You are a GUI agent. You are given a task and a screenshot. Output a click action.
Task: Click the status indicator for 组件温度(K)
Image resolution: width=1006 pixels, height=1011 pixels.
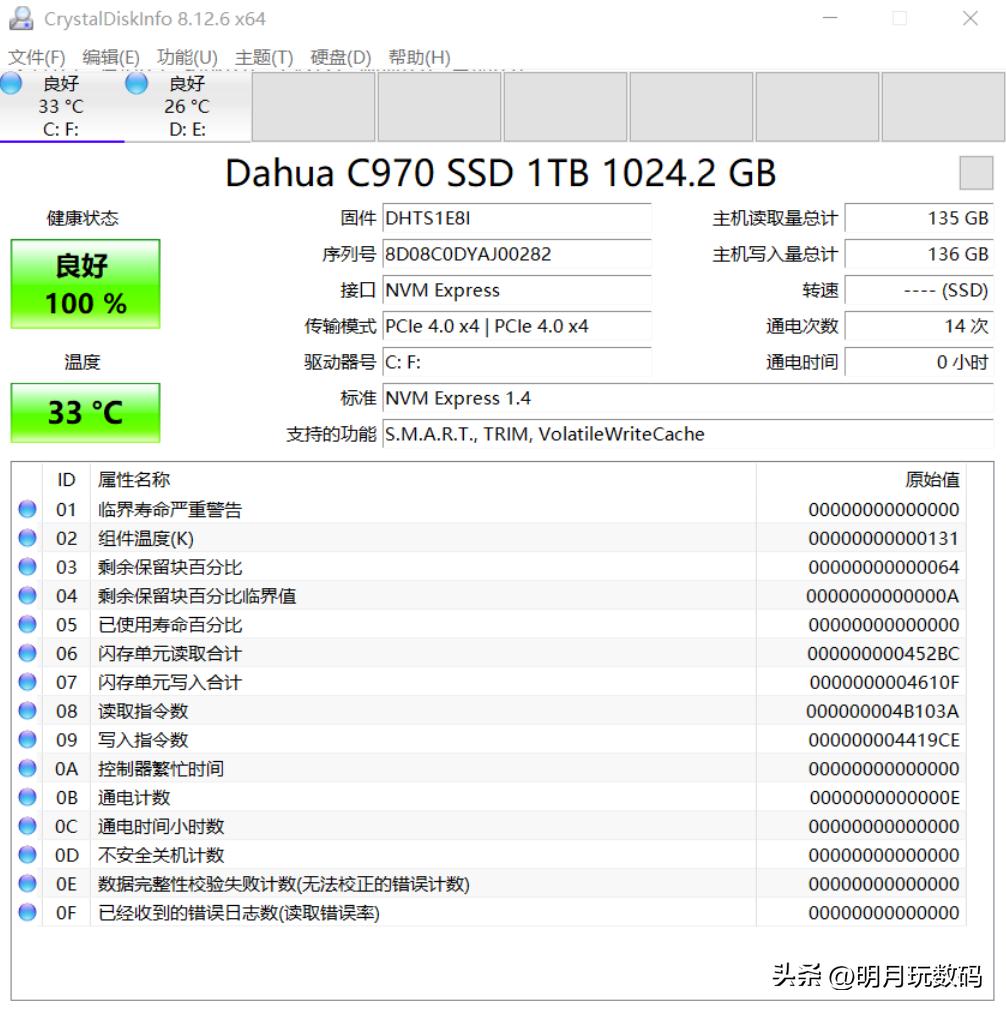(26, 537)
